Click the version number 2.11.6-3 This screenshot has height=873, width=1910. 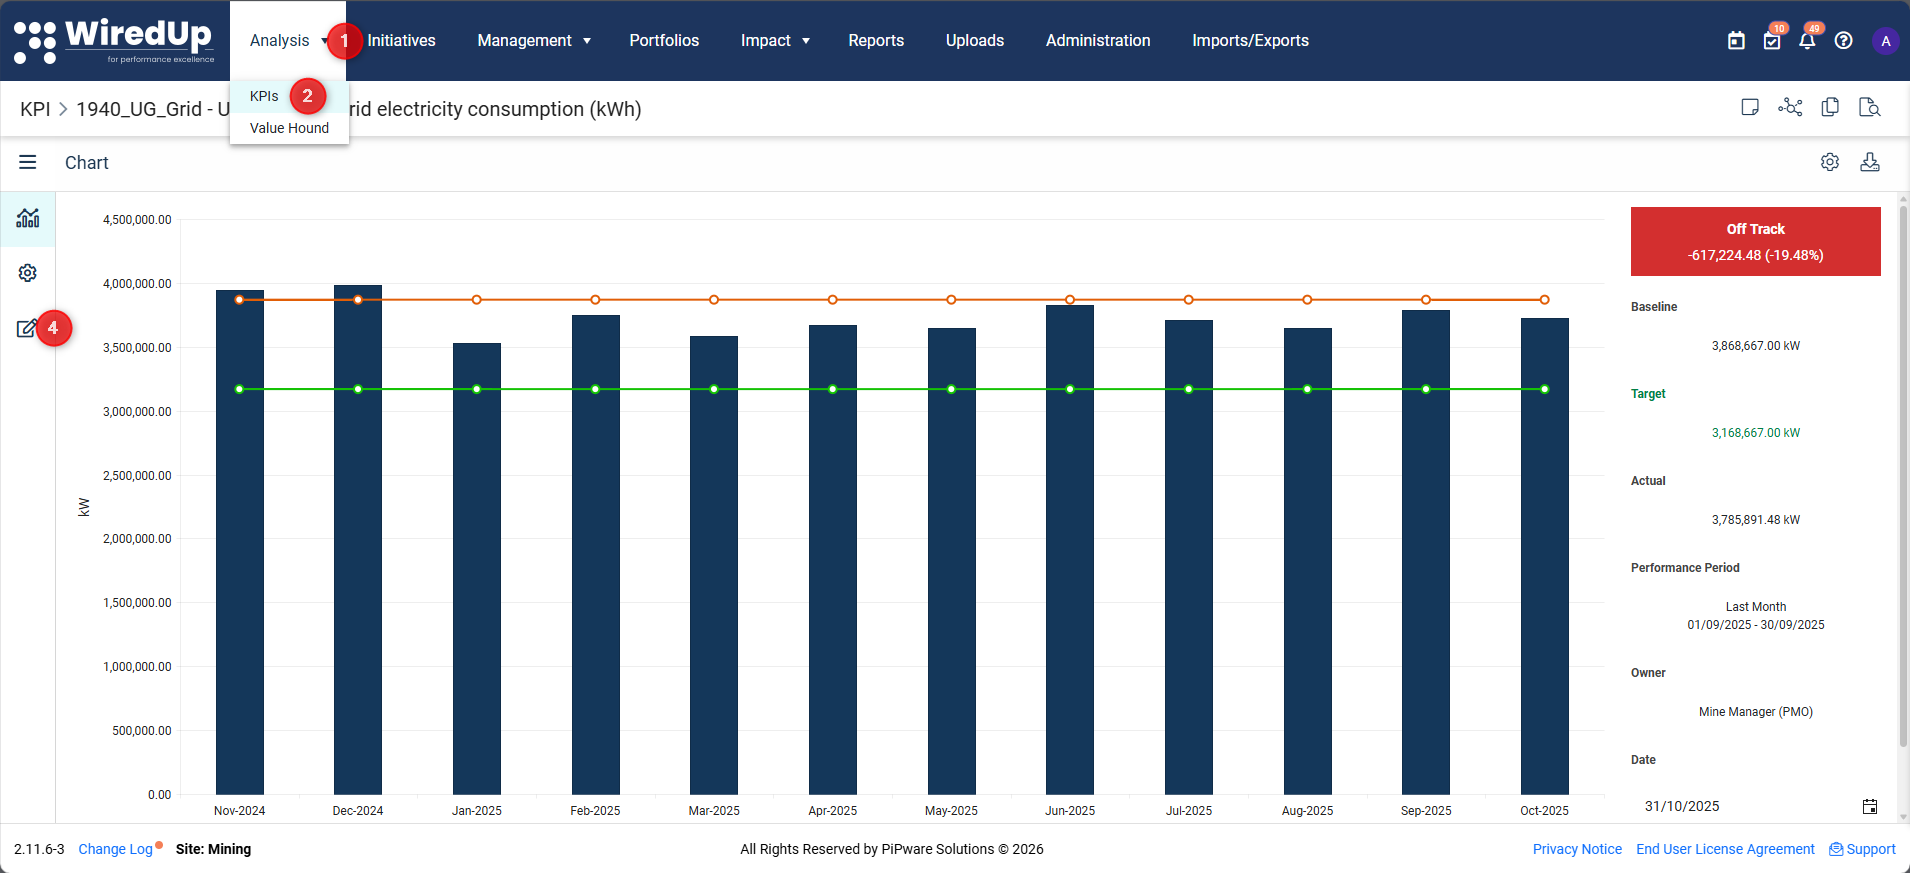pos(39,849)
